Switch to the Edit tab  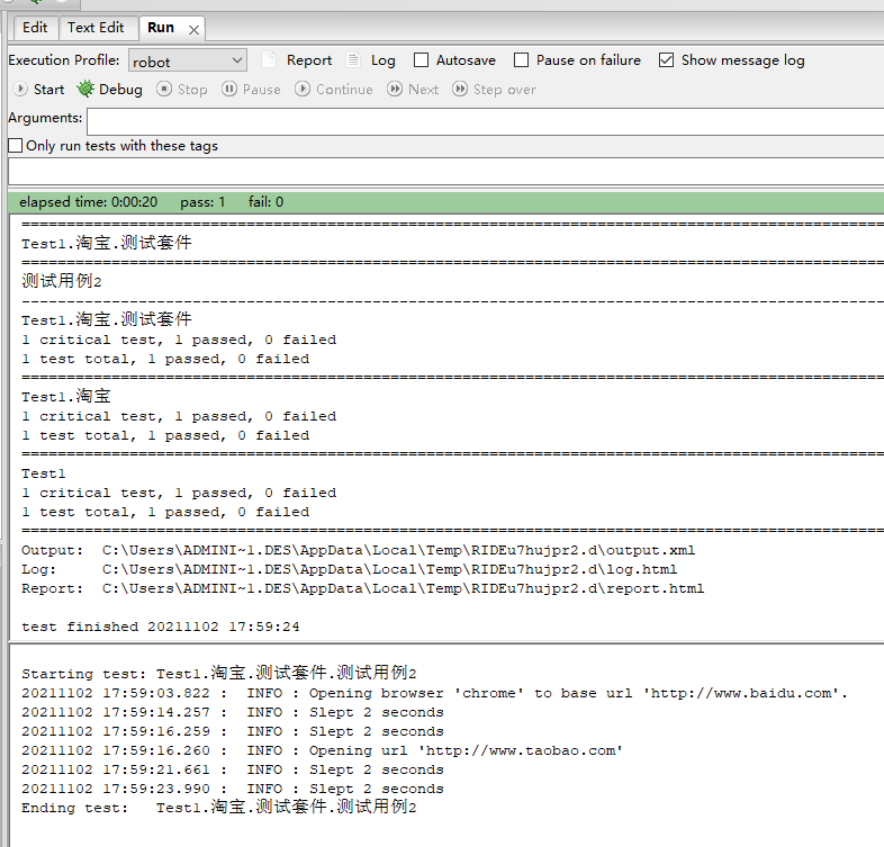coord(35,28)
